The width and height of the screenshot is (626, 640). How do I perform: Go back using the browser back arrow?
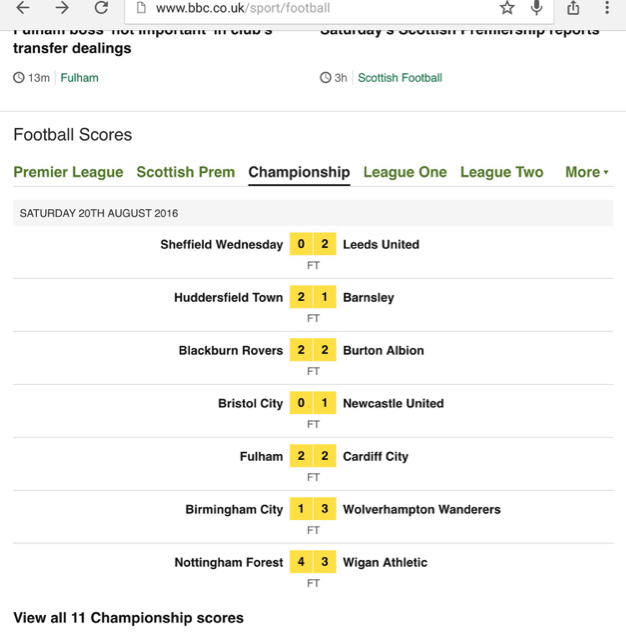coord(23,7)
